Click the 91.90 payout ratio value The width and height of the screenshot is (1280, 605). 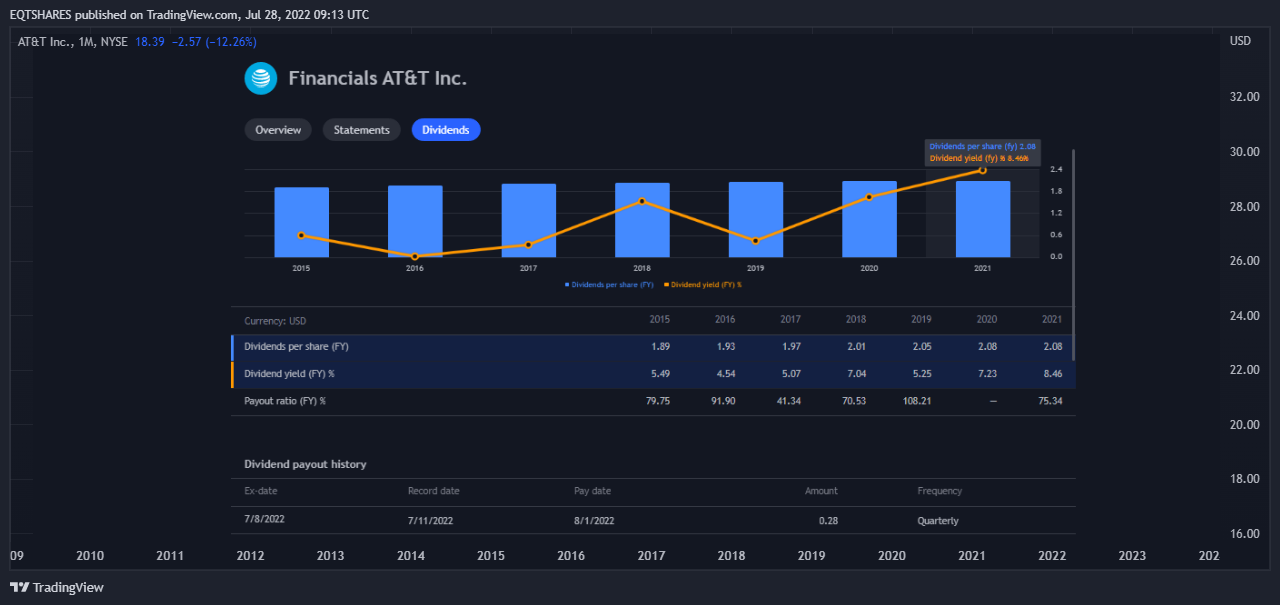click(x=723, y=401)
